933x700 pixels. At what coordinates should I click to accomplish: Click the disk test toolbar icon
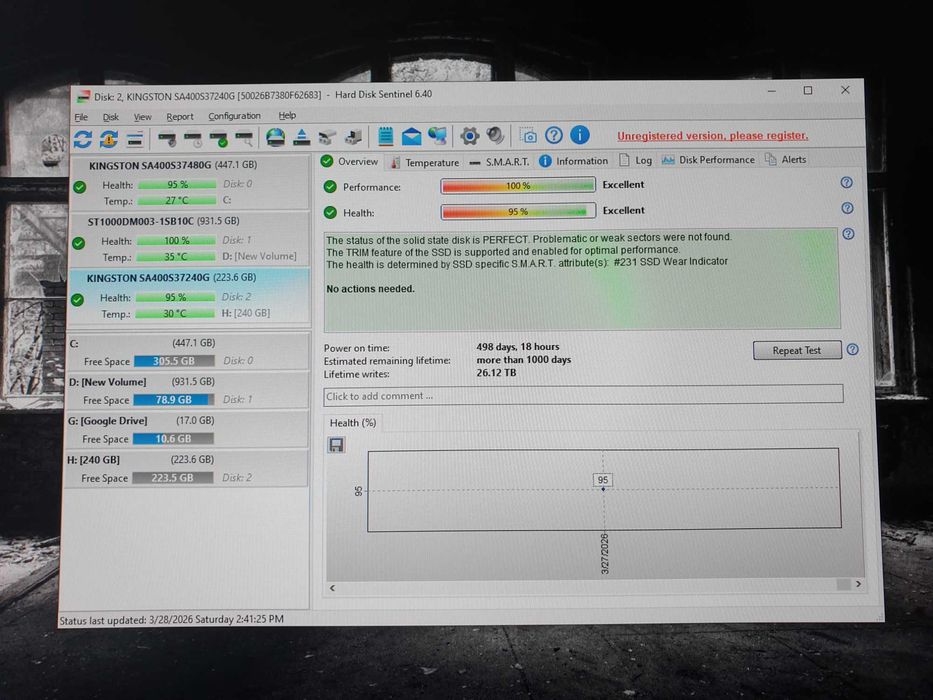point(167,139)
